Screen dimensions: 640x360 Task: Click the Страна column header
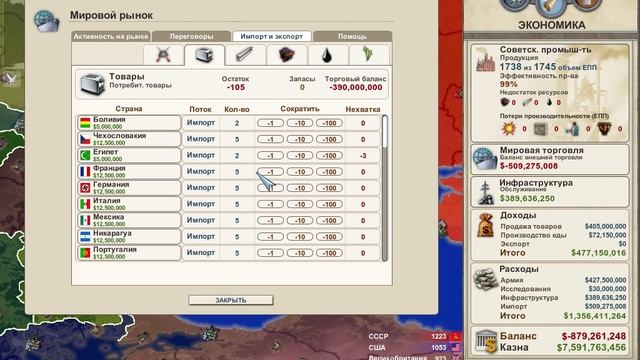coord(129,109)
